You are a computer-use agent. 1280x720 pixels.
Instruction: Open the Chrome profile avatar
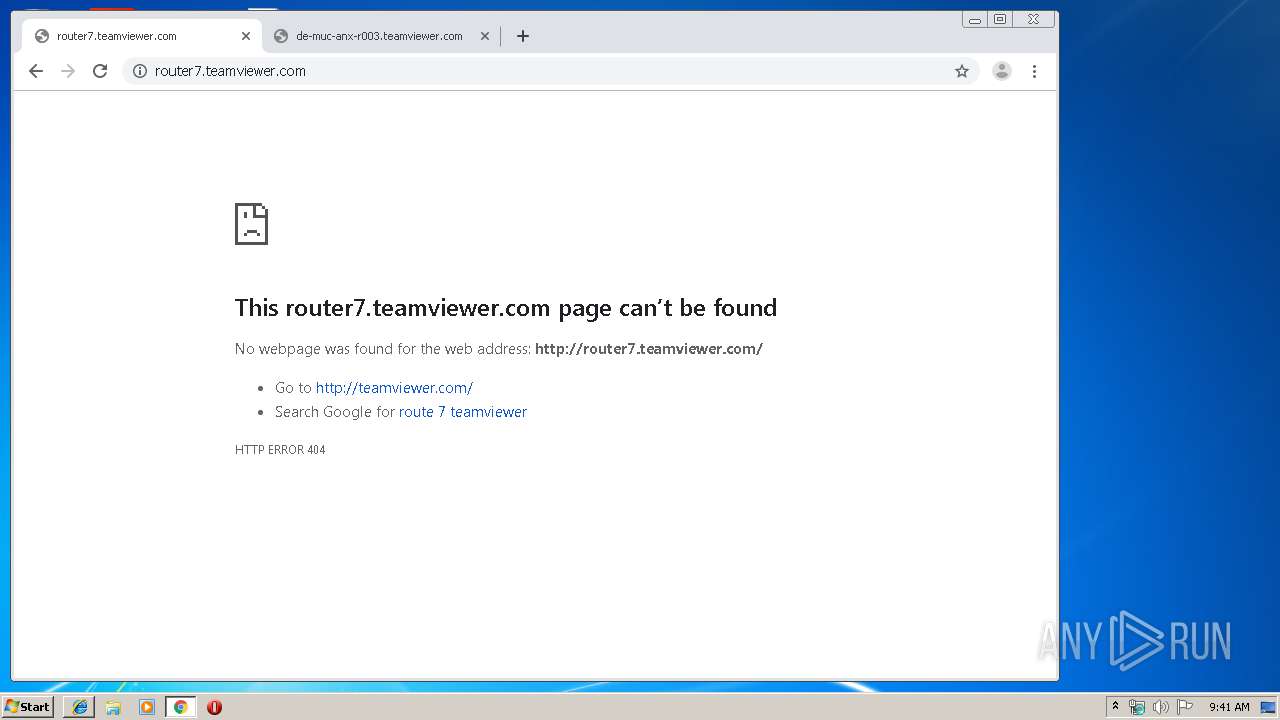(x=1002, y=71)
